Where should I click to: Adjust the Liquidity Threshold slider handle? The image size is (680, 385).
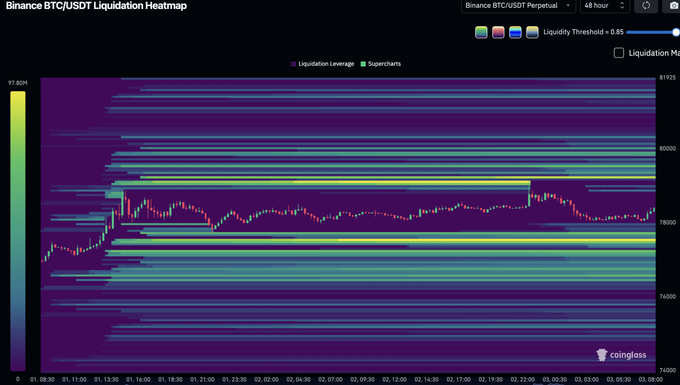point(676,32)
